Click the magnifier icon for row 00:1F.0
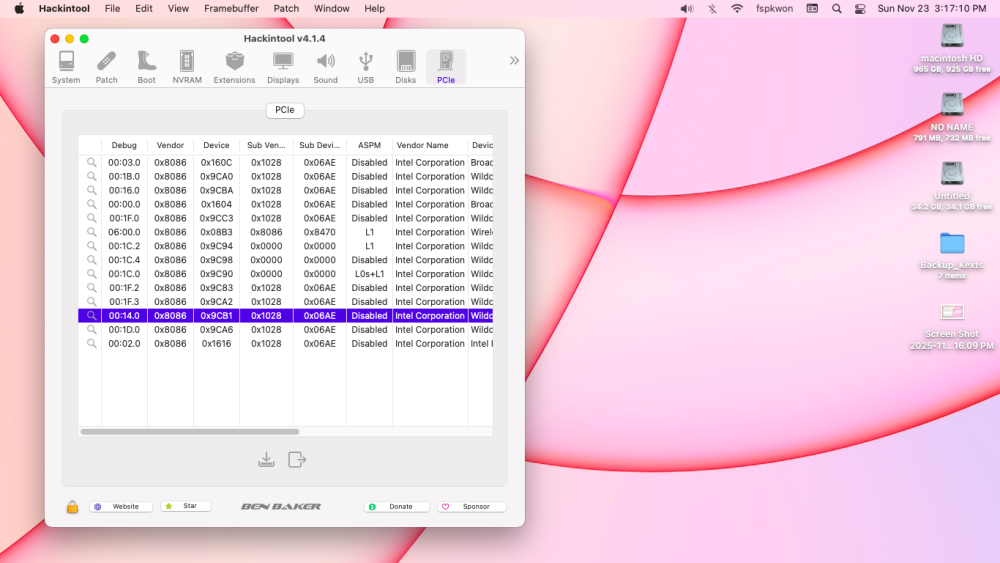Image resolution: width=1000 pixels, height=563 pixels. click(x=92, y=218)
